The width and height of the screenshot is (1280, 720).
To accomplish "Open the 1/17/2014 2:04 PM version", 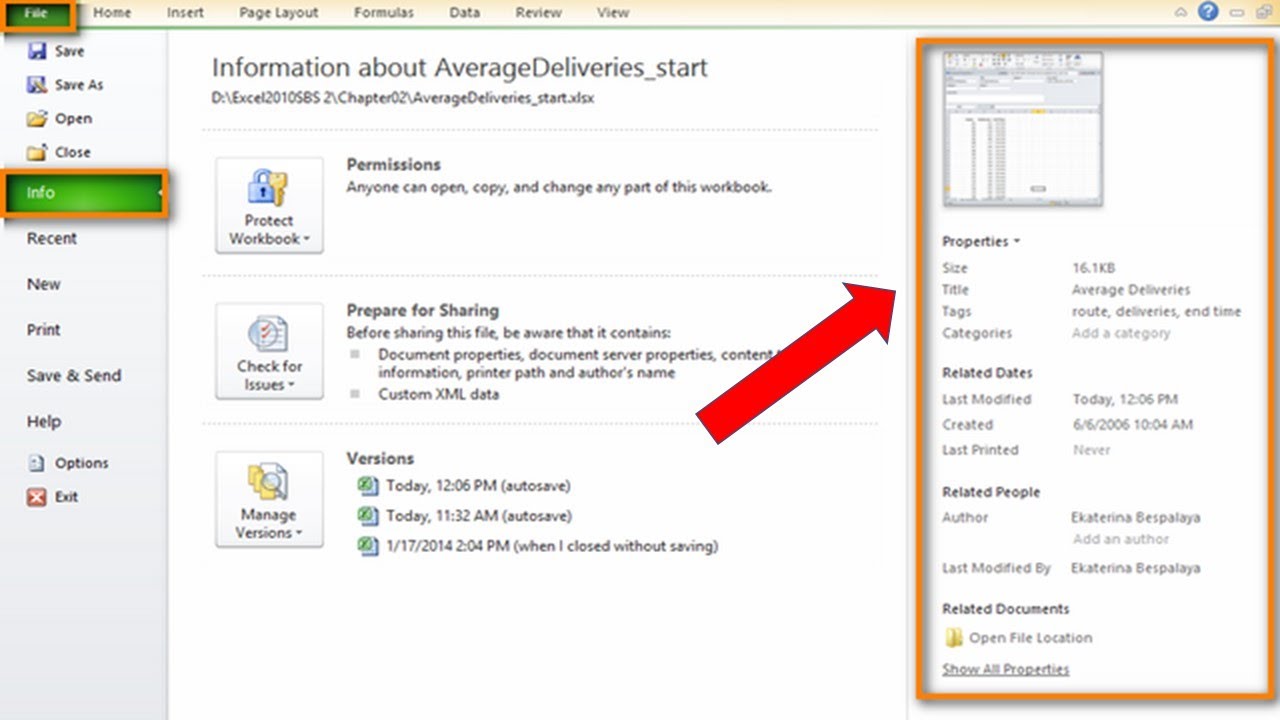I will [x=552, y=546].
